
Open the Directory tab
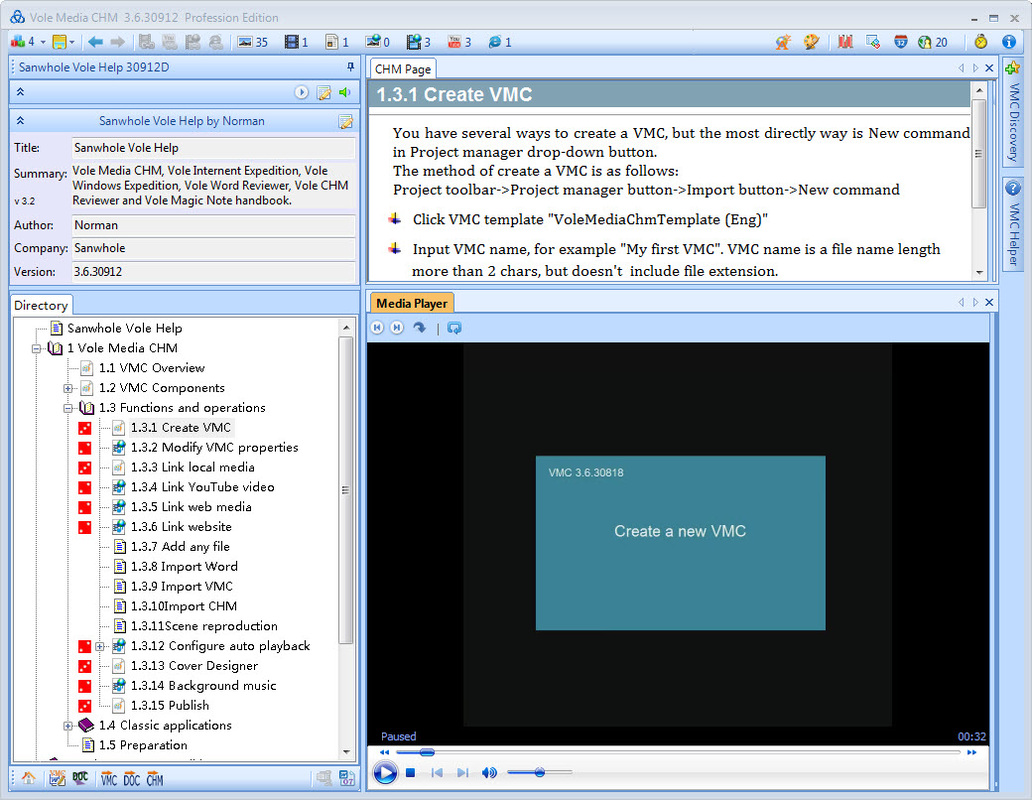pyautogui.click(x=41, y=305)
